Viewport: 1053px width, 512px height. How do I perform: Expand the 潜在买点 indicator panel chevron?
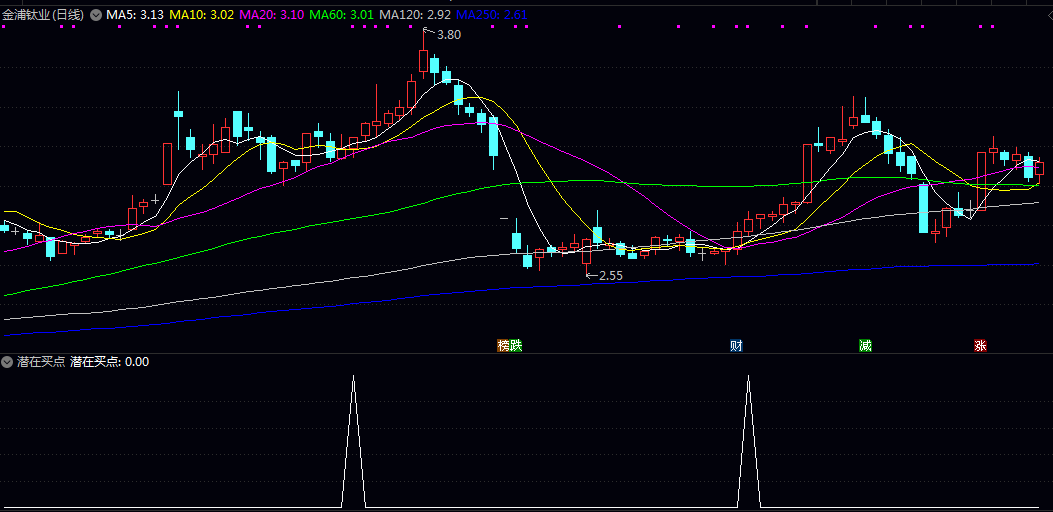click(7, 361)
